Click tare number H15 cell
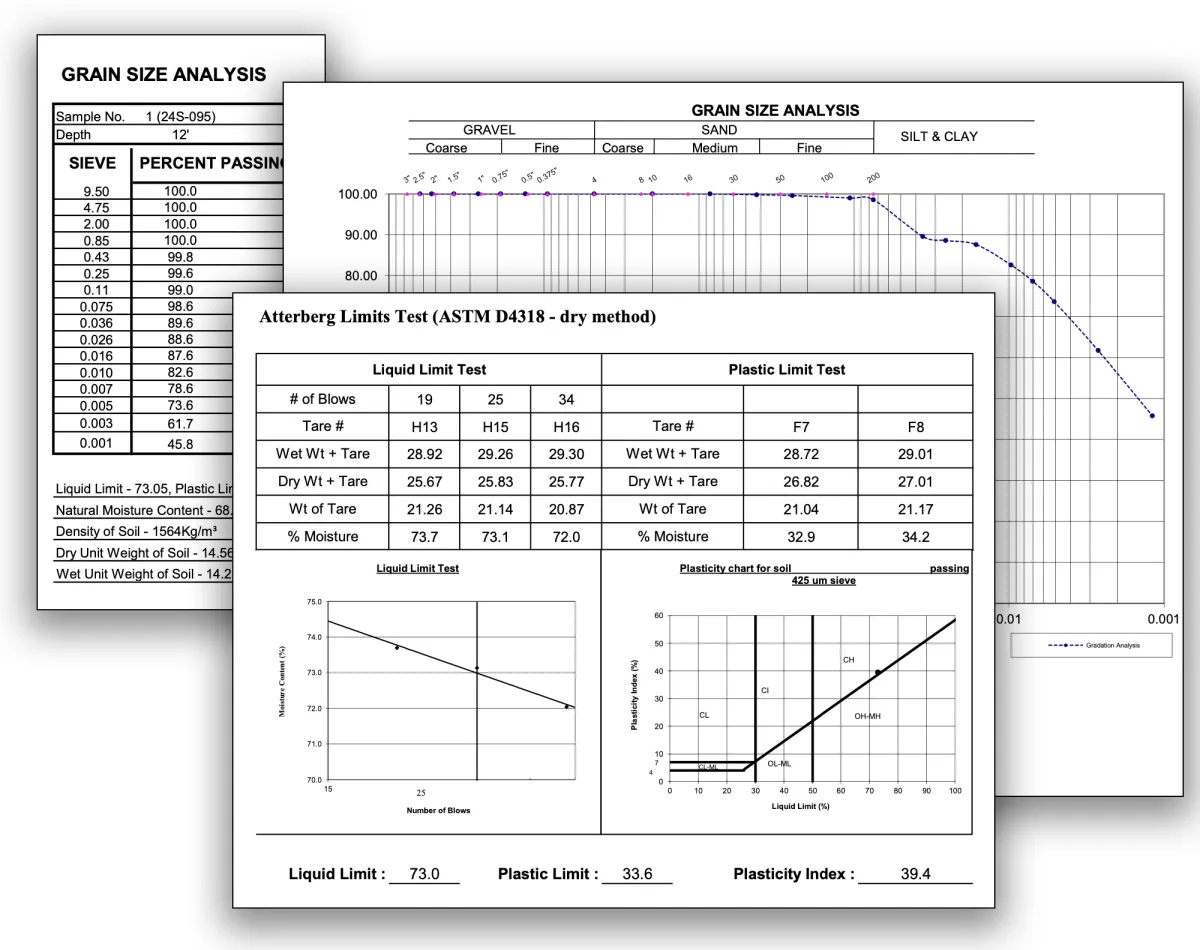Screen dimensions: 1200x950 [496, 427]
